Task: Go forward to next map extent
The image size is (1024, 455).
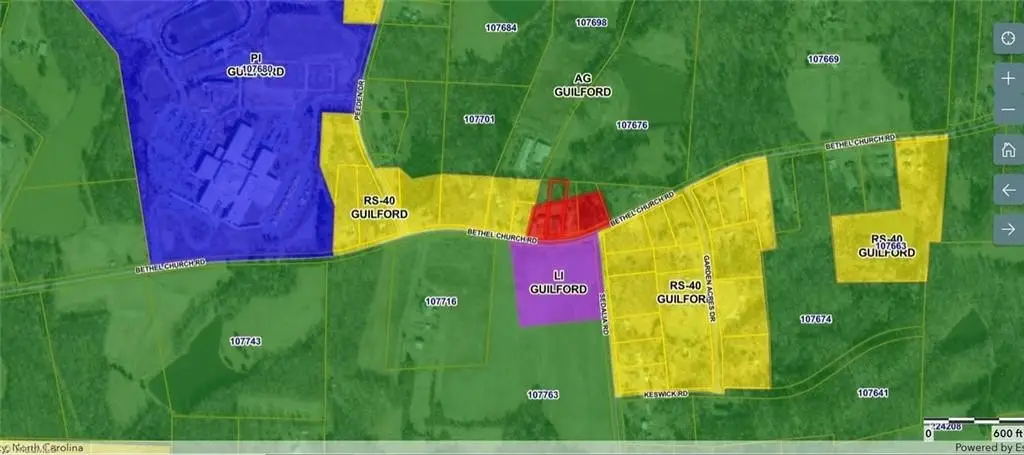Action: click(x=1008, y=229)
